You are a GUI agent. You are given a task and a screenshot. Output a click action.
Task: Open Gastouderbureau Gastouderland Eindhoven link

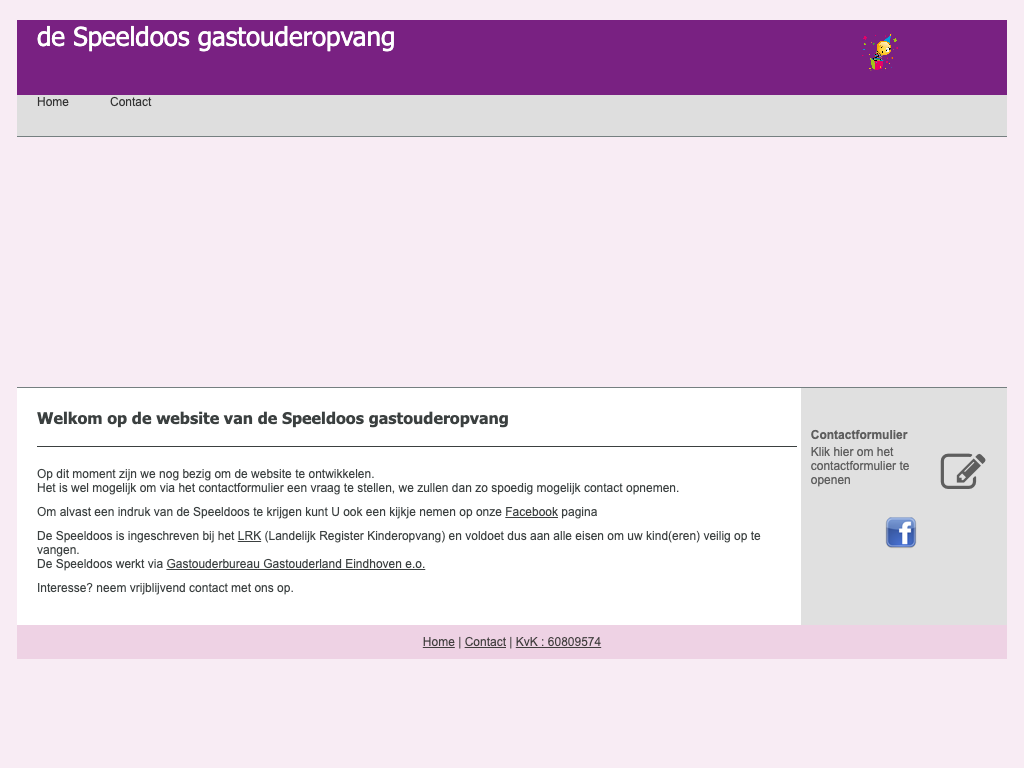tap(295, 564)
